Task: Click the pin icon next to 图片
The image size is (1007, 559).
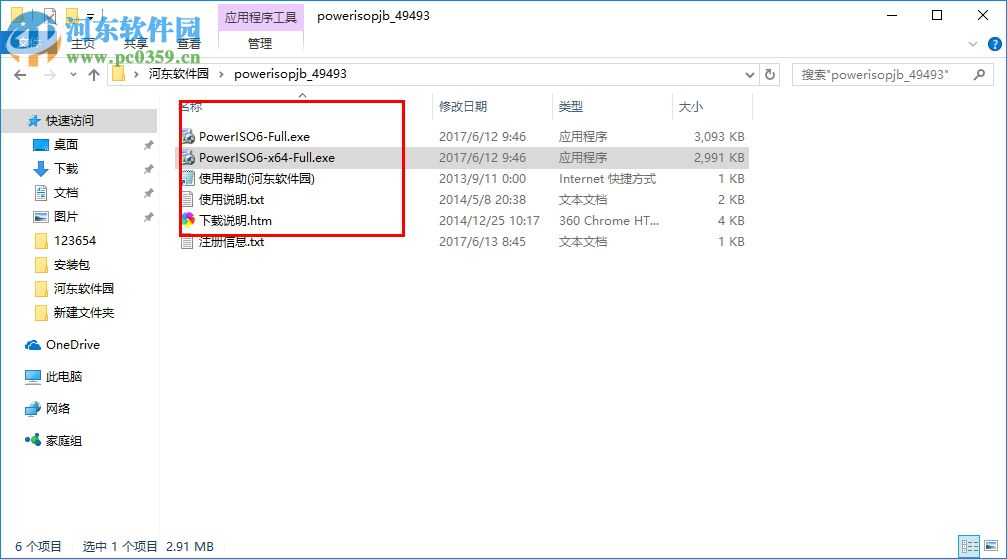Action: pyautogui.click(x=148, y=217)
